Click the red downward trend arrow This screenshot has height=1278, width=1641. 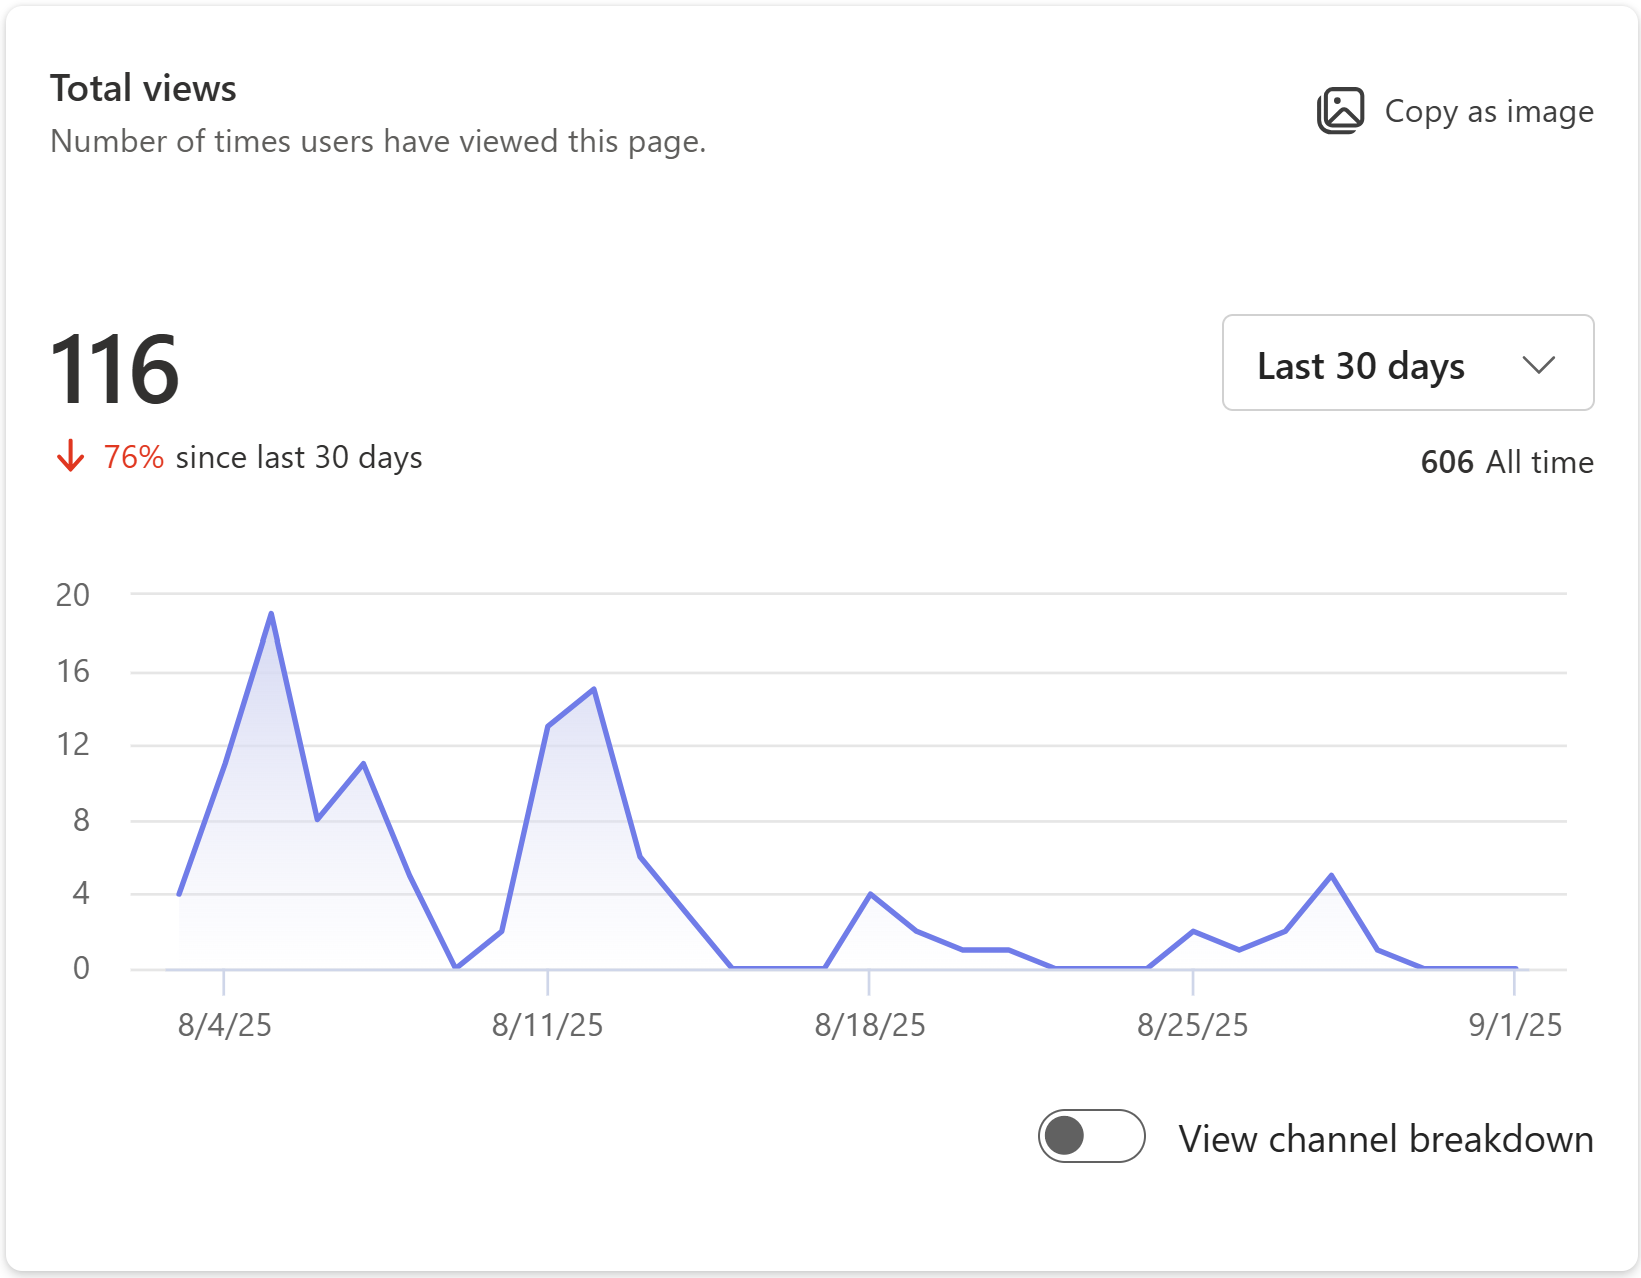[x=70, y=457]
